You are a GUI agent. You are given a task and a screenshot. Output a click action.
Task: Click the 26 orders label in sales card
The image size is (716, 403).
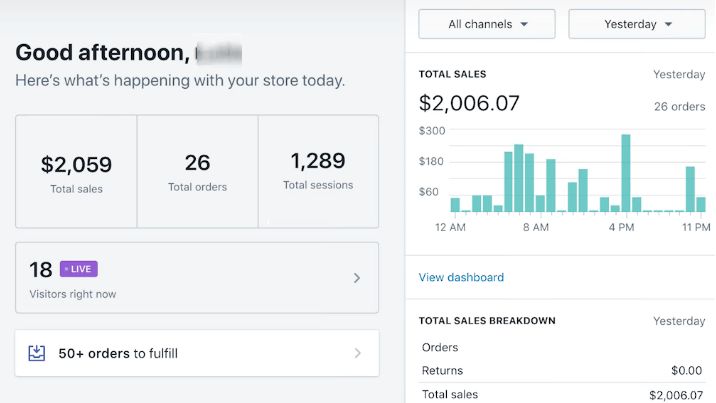click(x=679, y=106)
